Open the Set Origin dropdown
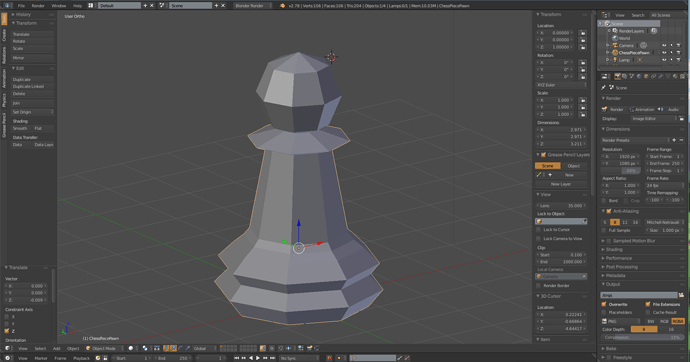The height and width of the screenshot is (362, 690). pos(33,112)
